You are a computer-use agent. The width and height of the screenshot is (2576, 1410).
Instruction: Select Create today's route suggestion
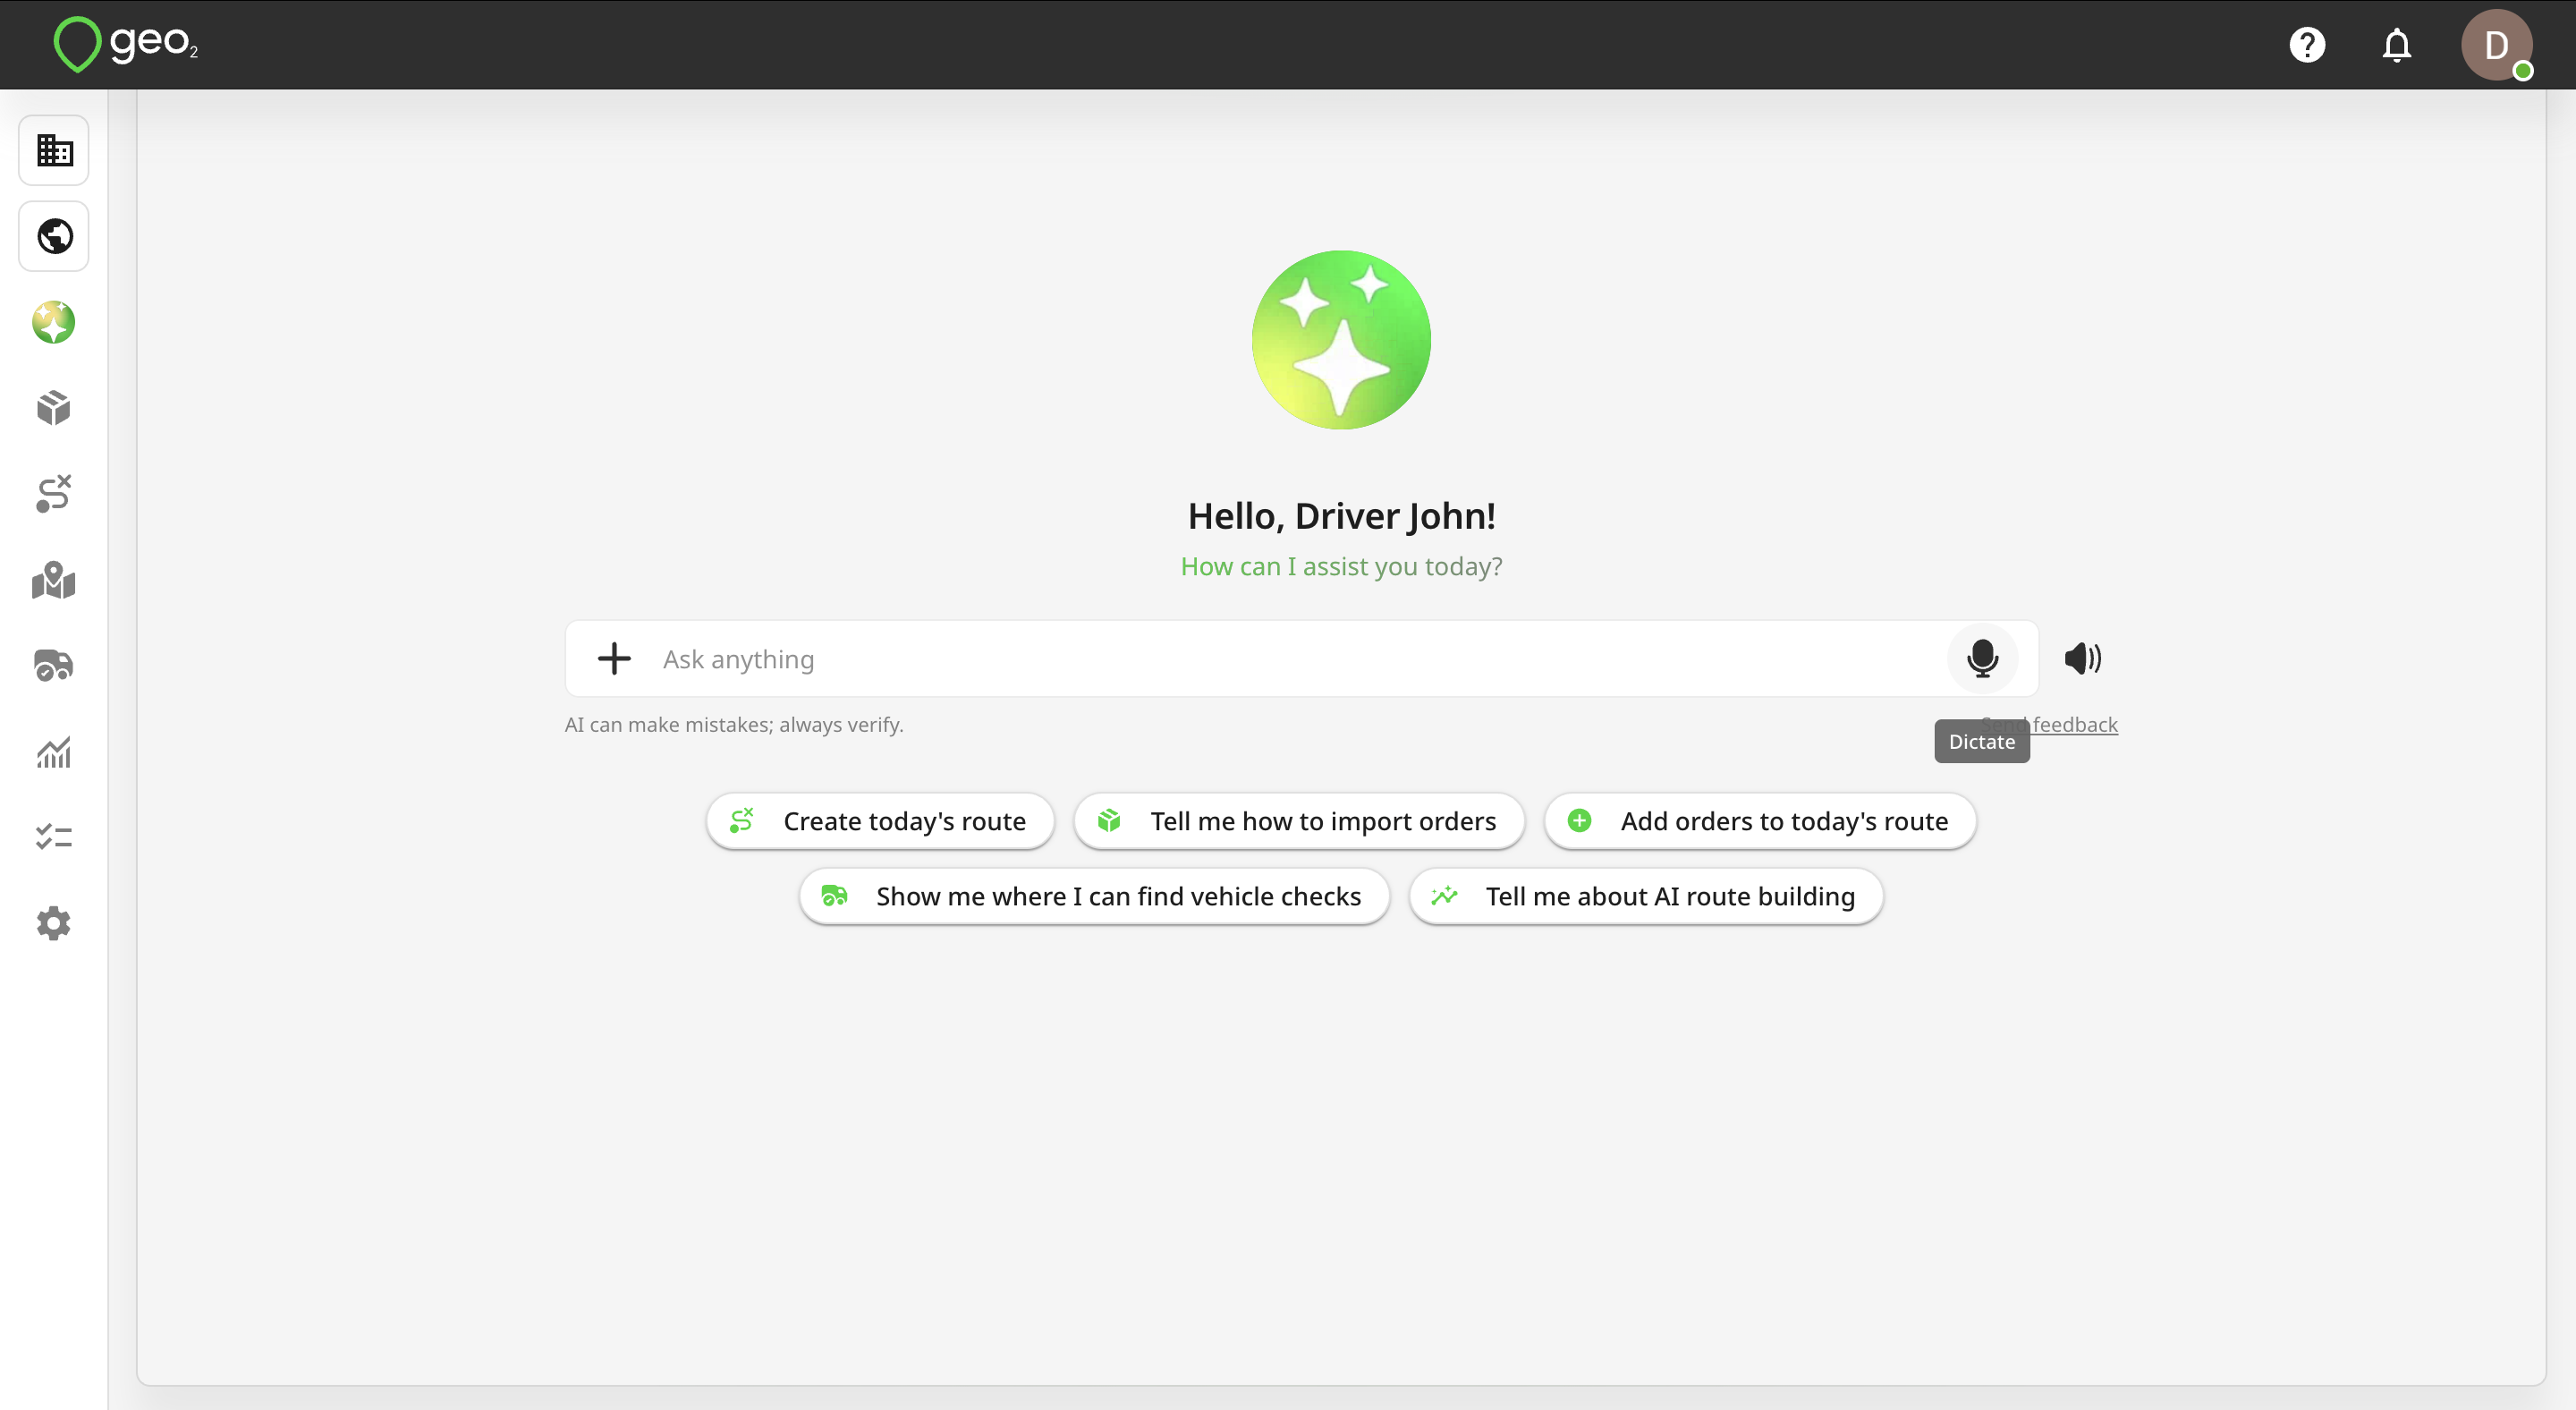(880, 821)
